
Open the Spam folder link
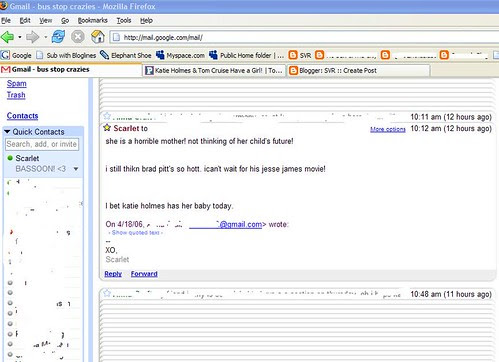pyautogui.click(x=17, y=83)
